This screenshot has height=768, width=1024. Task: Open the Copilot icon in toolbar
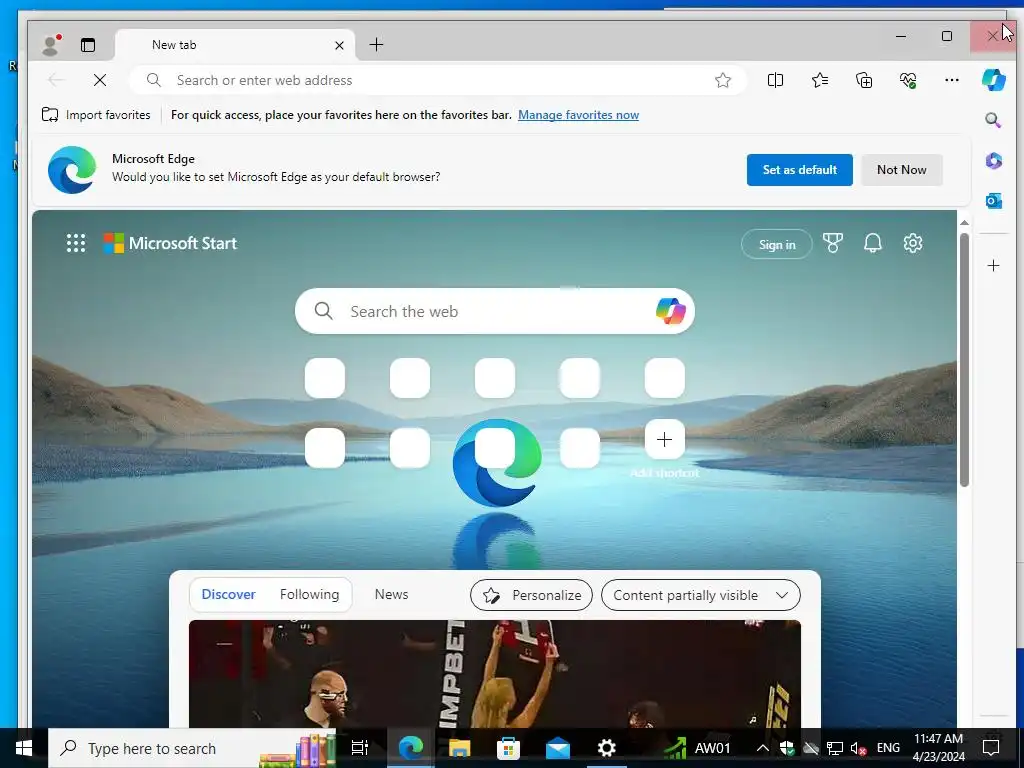993,80
